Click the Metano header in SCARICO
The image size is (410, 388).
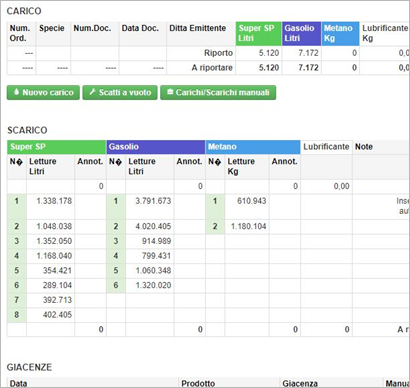pyautogui.click(x=253, y=147)
